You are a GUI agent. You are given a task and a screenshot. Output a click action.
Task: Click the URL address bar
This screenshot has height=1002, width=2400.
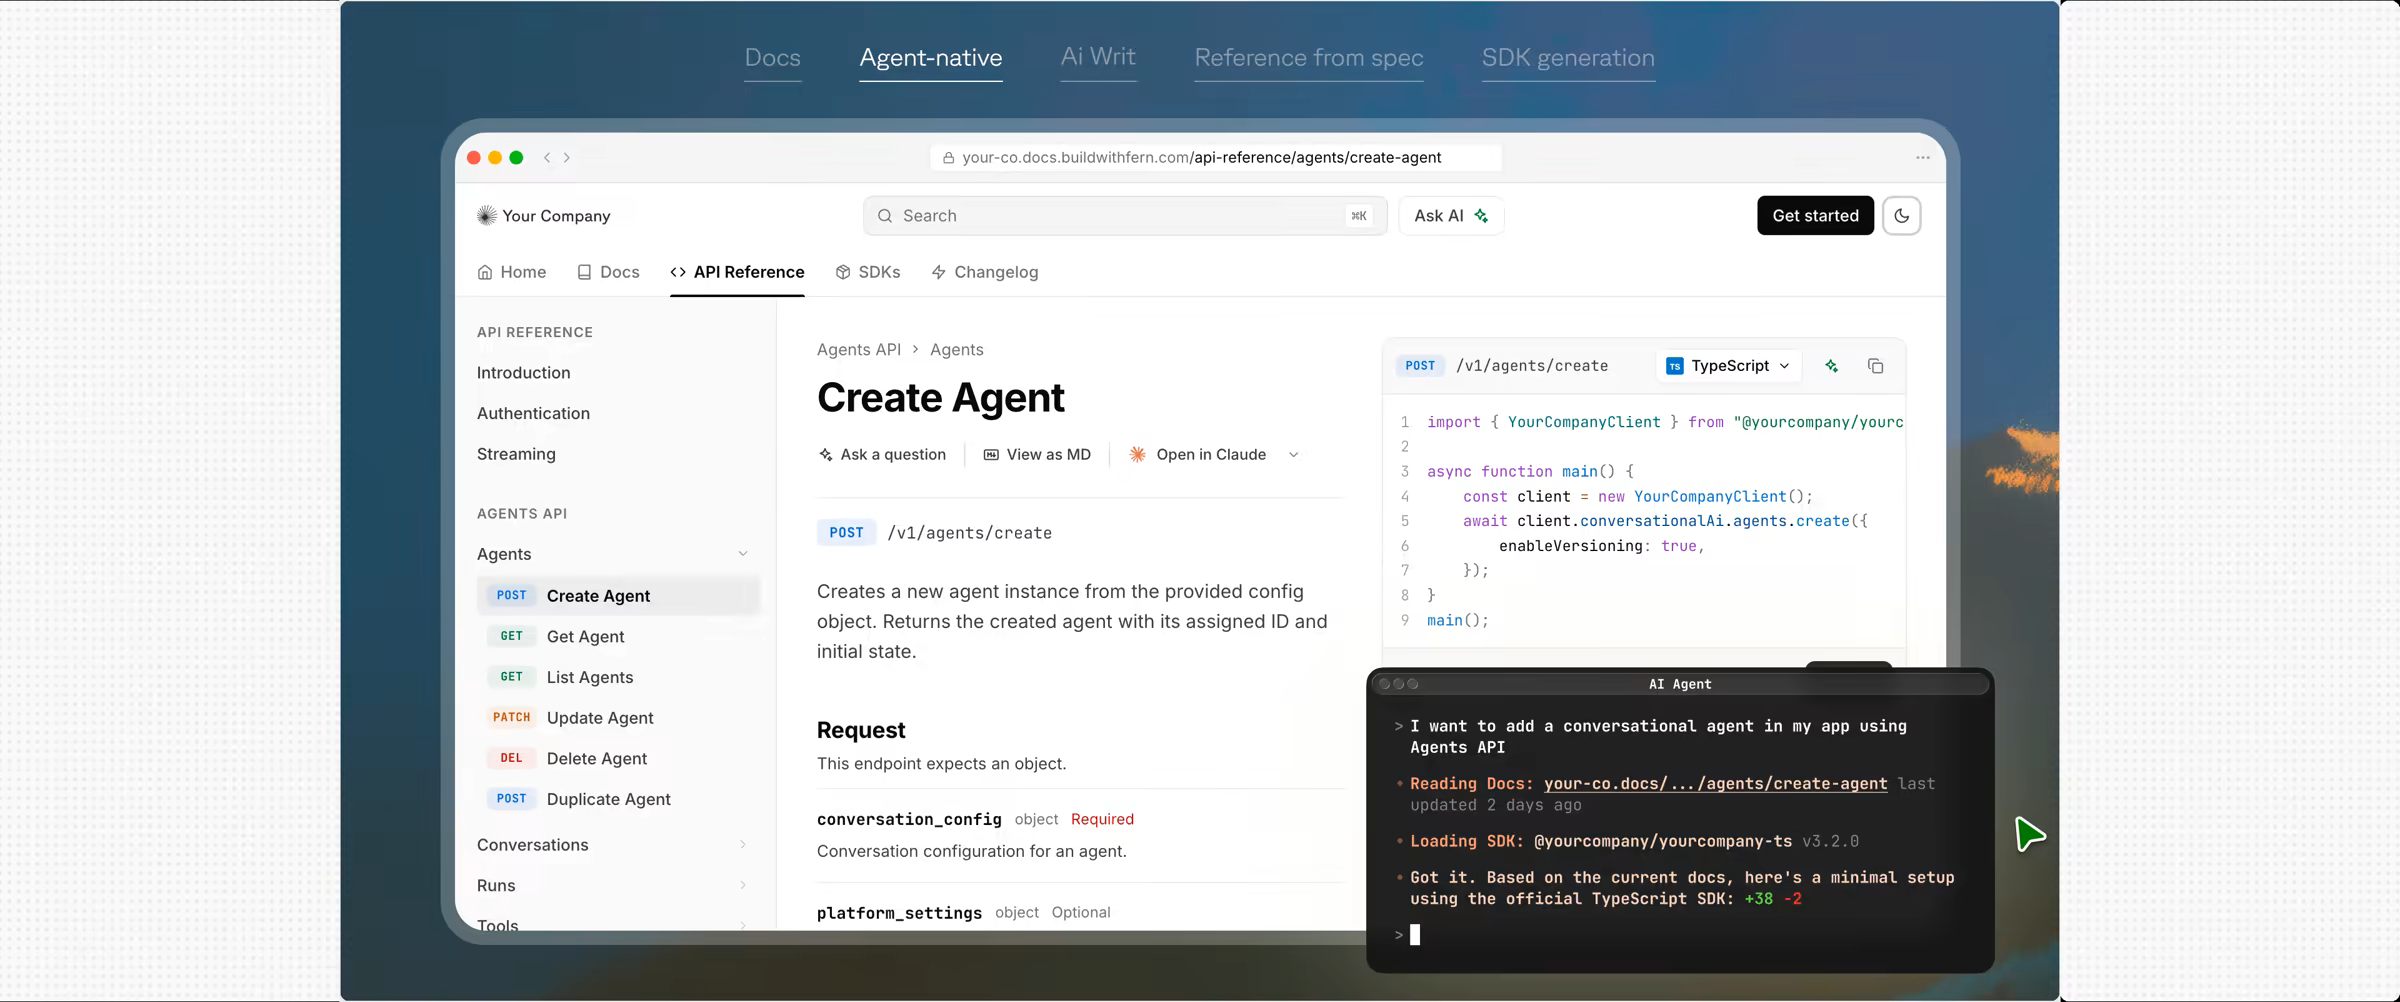coord(1215,158)
